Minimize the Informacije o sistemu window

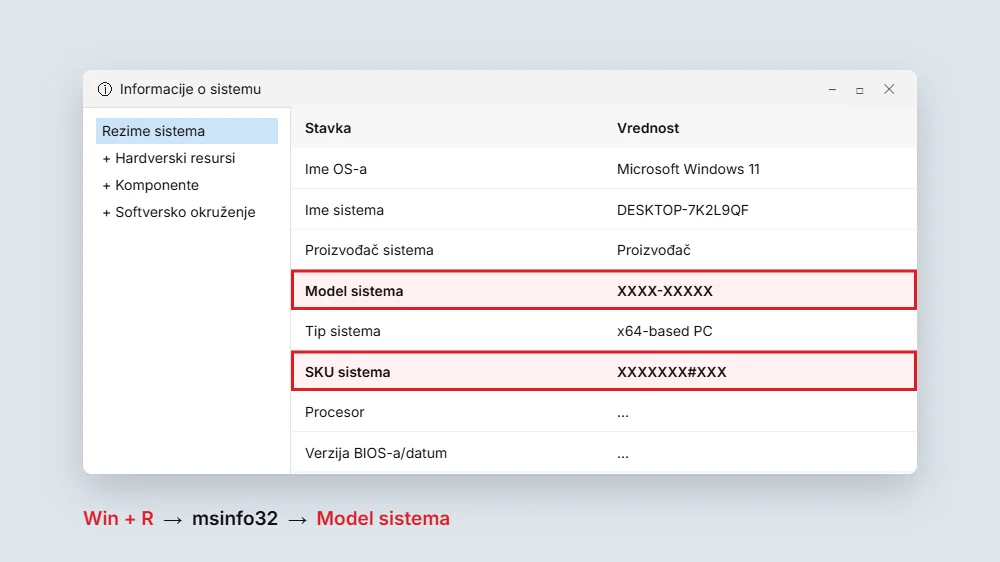pyautogui.click(x=832, y=90)
